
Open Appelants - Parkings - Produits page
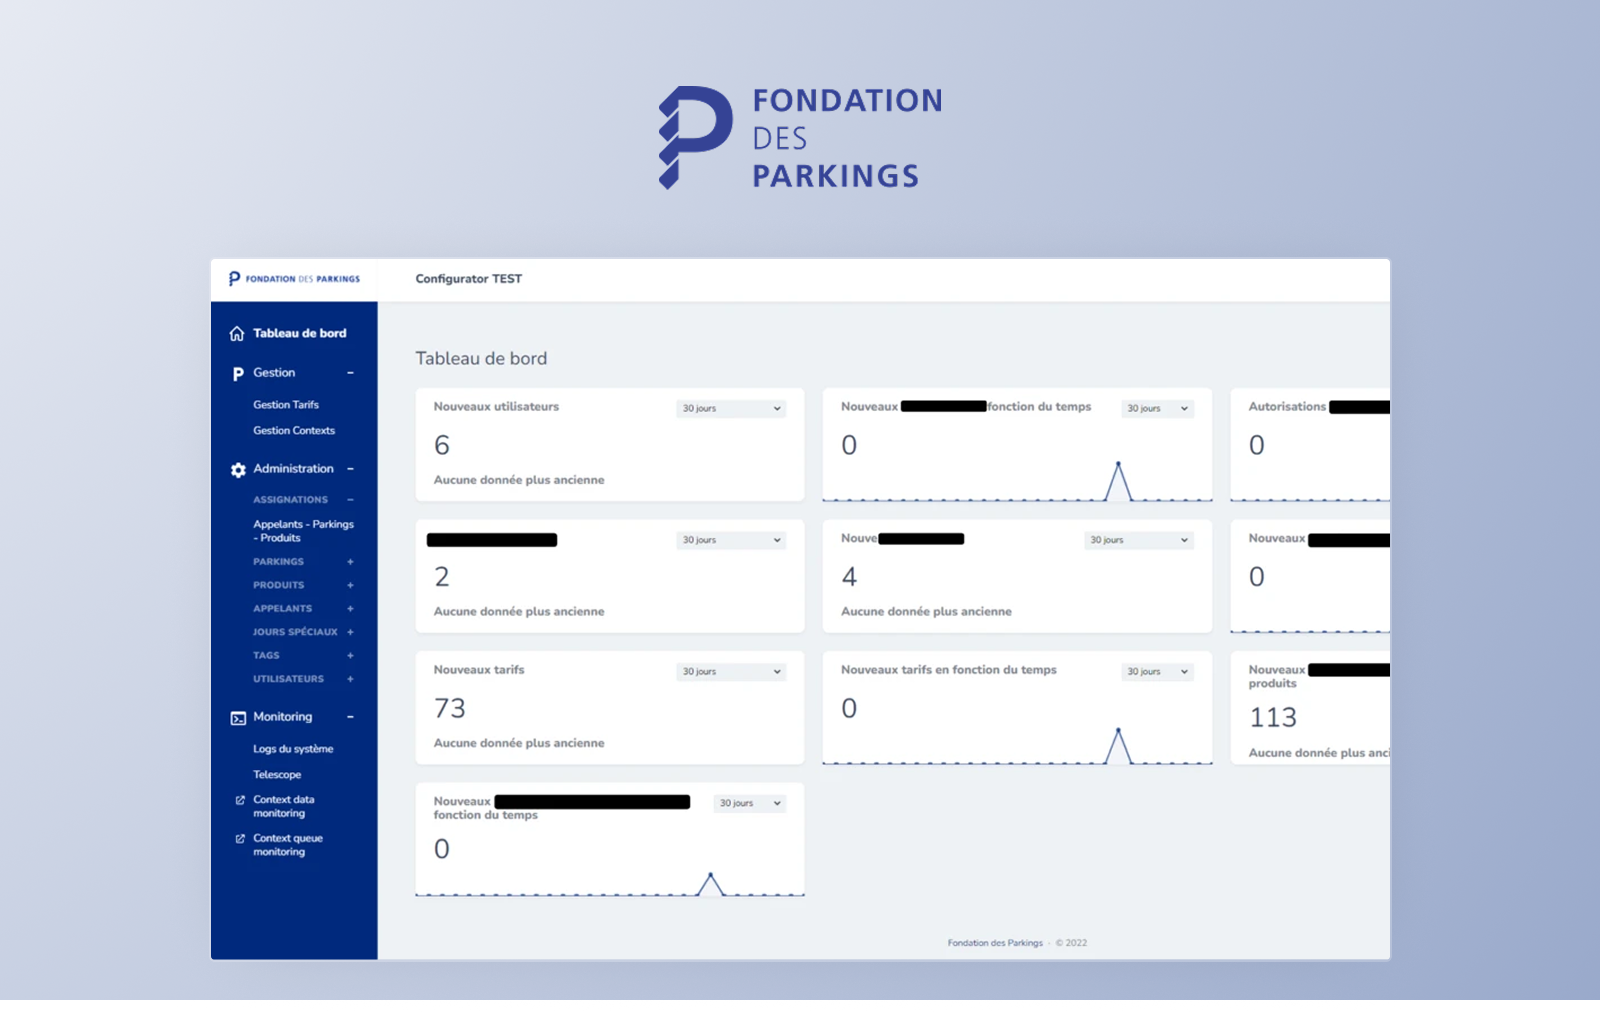(x=303, y=531)
